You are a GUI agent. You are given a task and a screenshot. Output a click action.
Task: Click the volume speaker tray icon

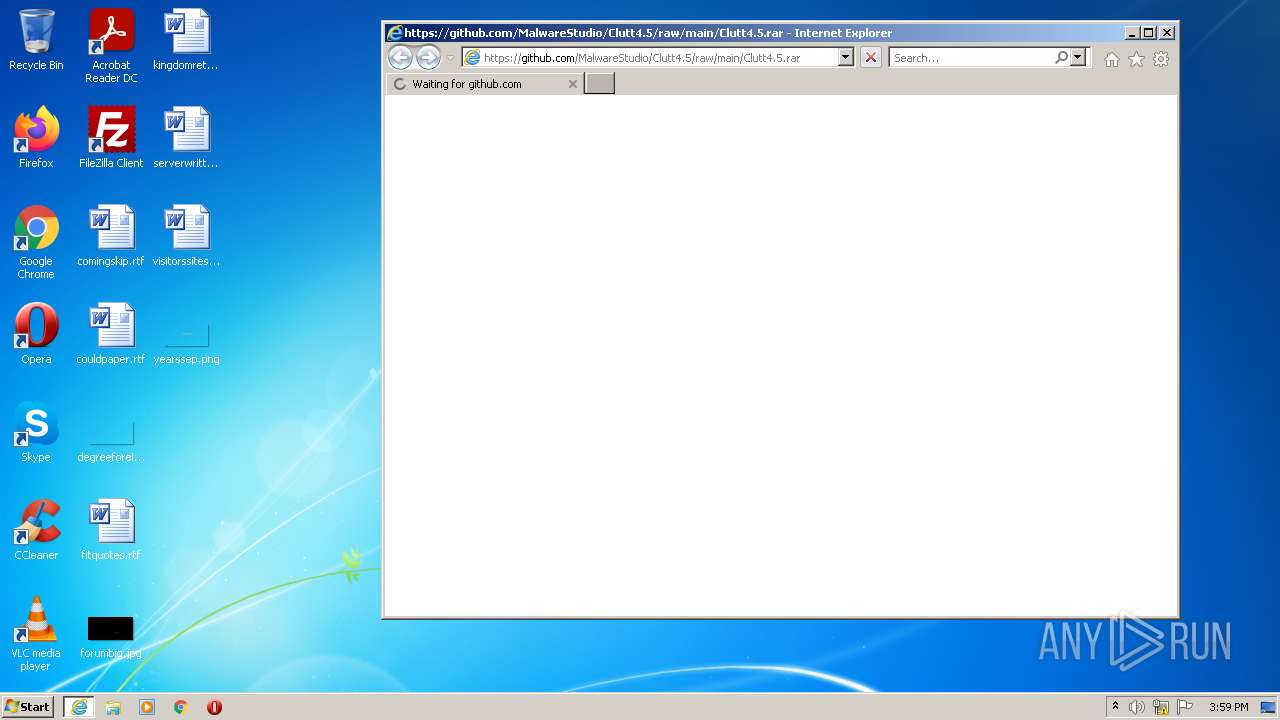(1137, 707)
